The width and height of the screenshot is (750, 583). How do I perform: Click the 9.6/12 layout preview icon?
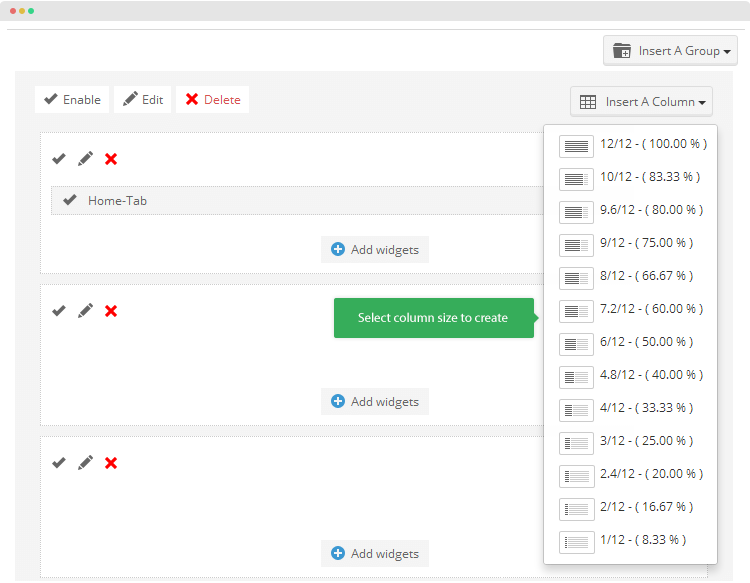[576, 212]
